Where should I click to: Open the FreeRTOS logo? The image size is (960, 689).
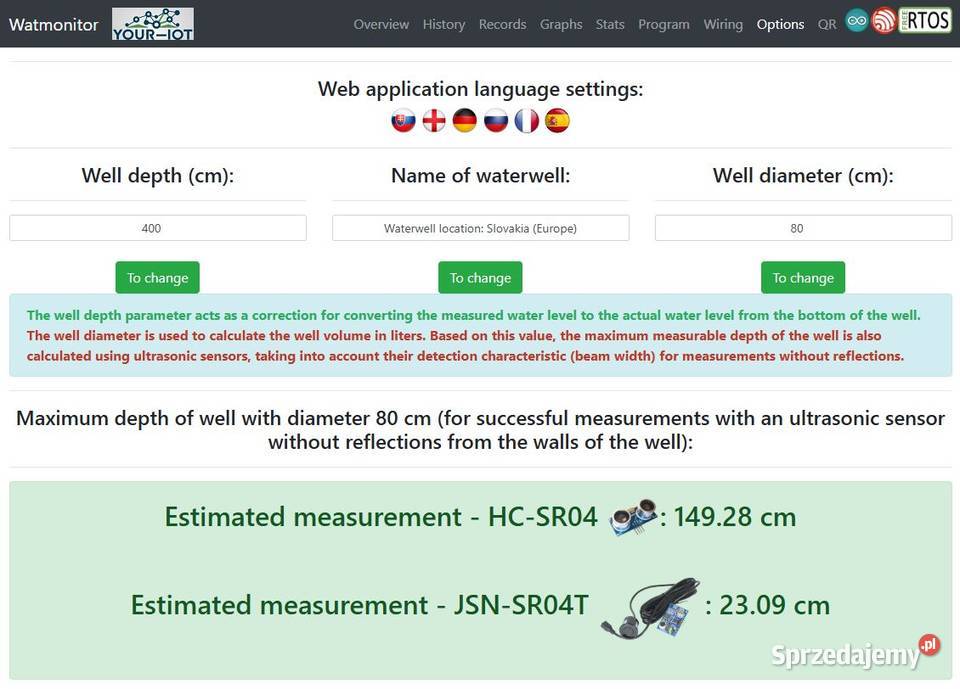click(925, 21)
